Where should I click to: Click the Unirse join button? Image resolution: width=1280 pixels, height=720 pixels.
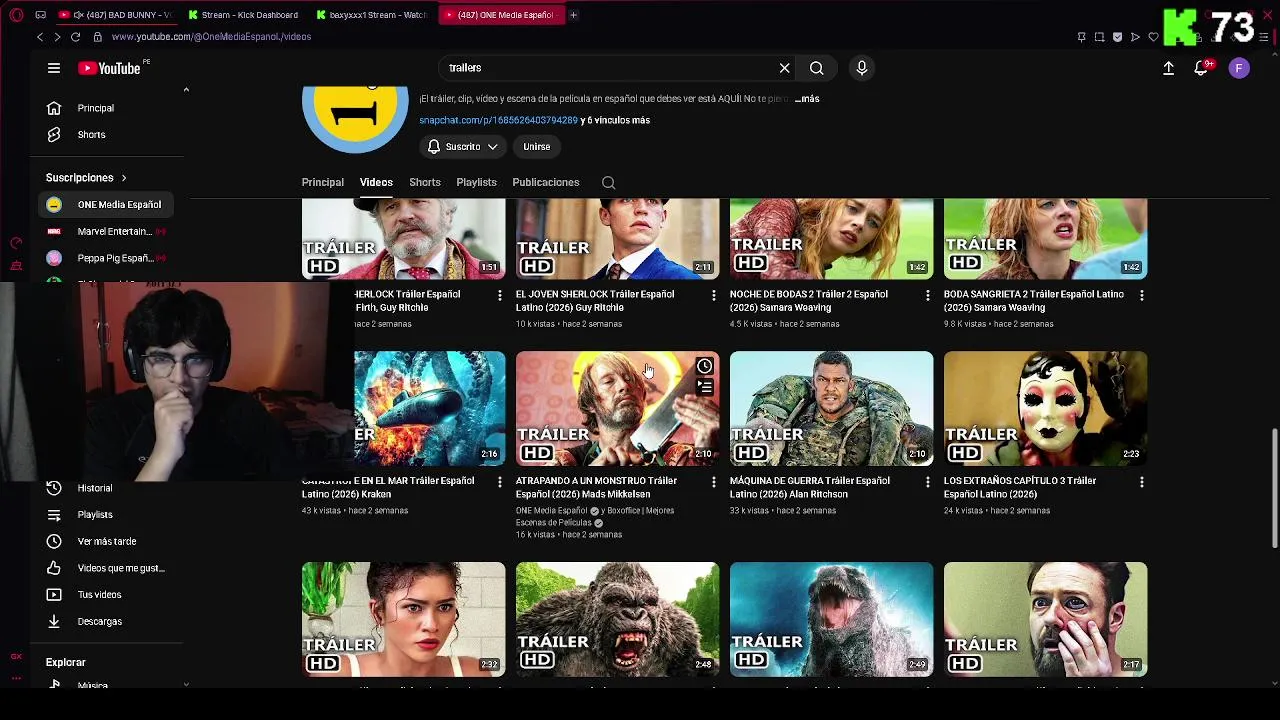537,147
